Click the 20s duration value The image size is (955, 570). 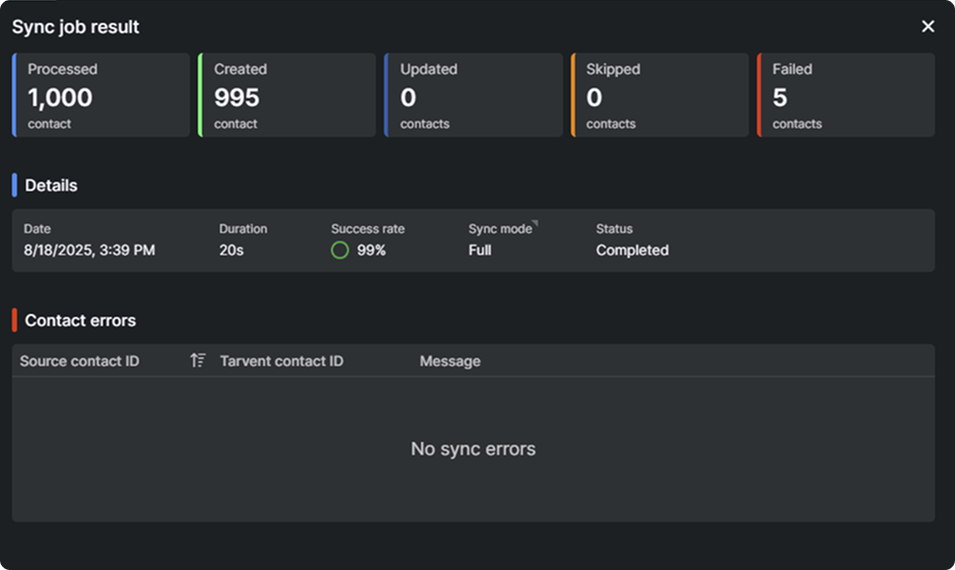click(x=231, y=250)
